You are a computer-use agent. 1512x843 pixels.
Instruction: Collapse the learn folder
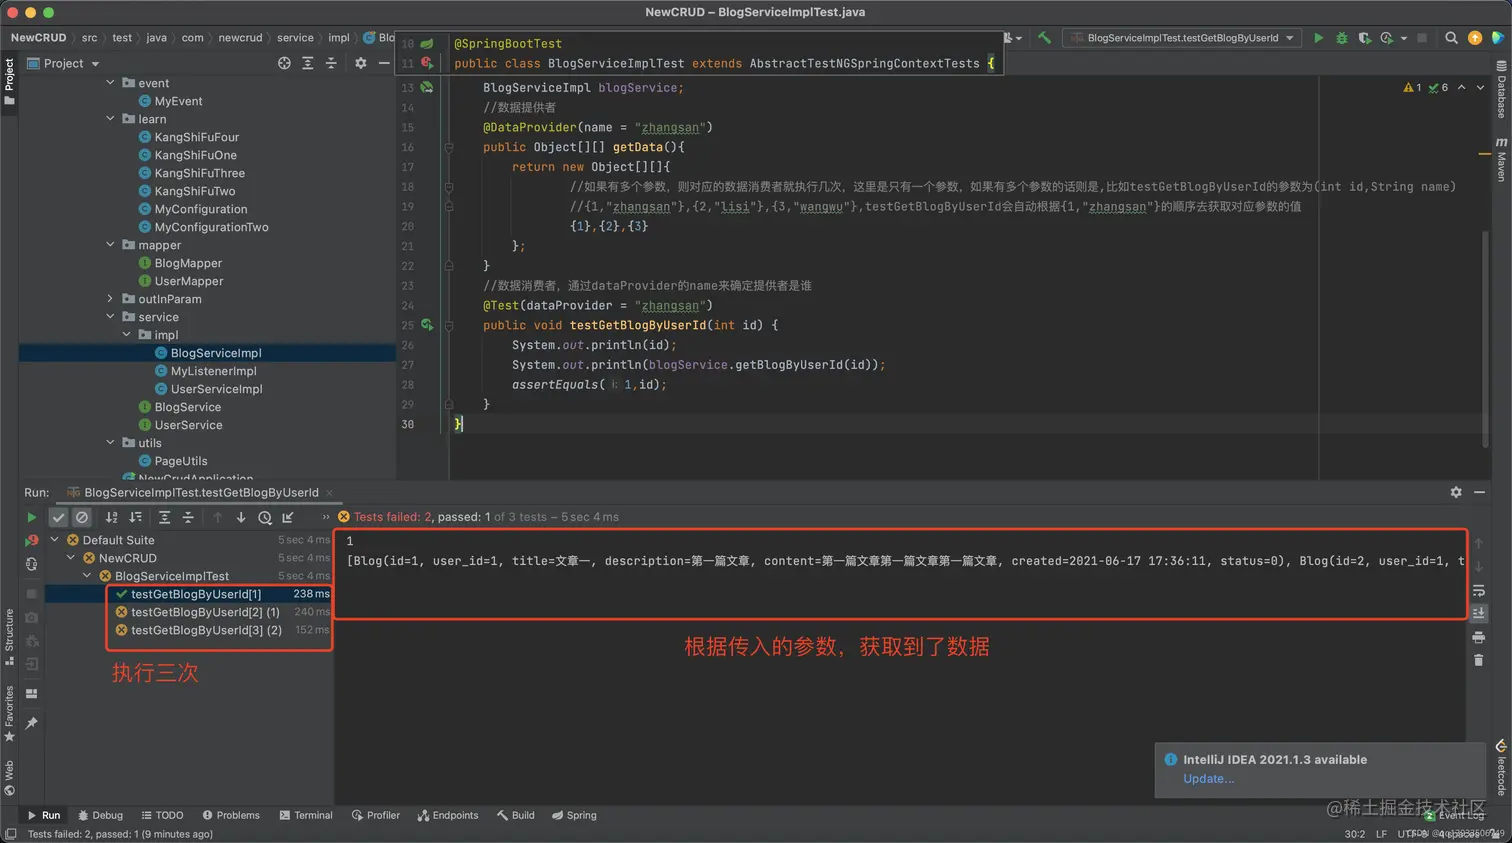point(110,119)
